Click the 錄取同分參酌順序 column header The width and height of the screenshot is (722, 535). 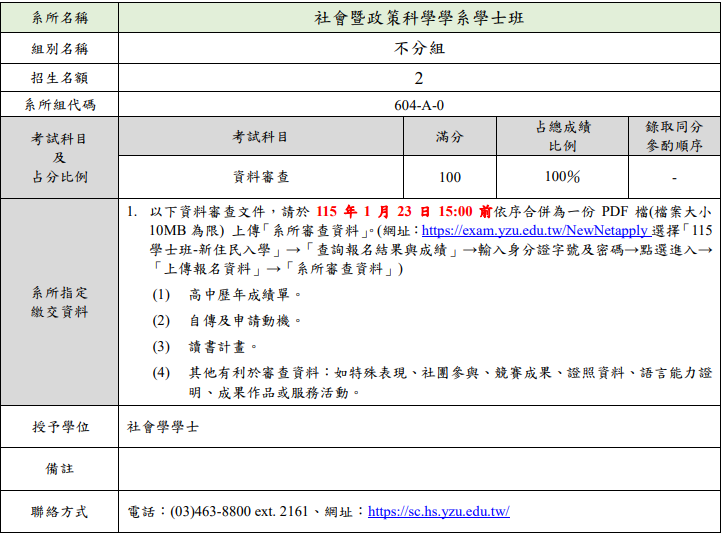point(674,136)
